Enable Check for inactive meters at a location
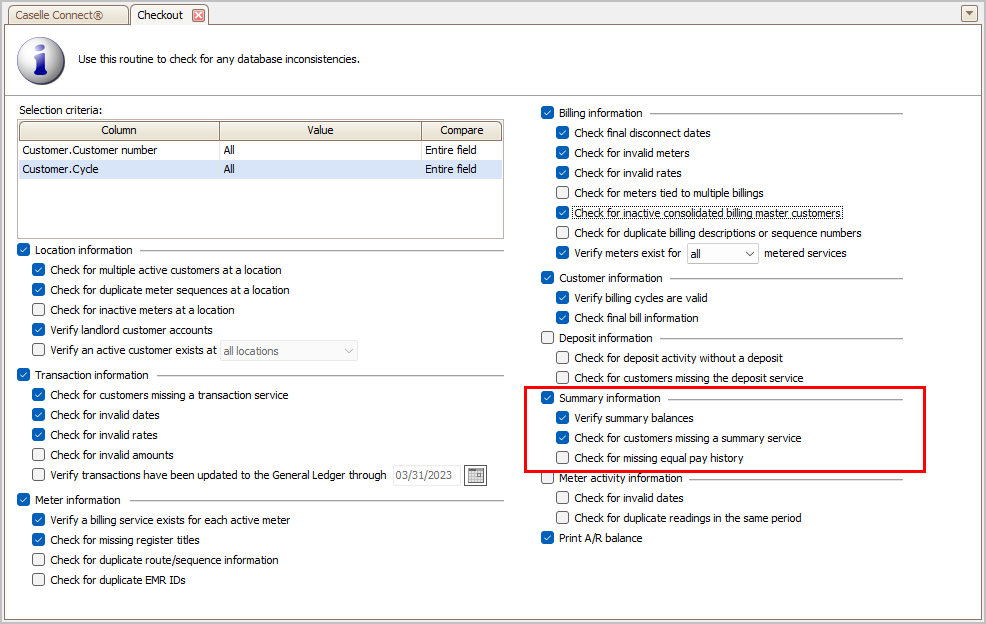Screen dimensions: 986x624 (39, 310)
